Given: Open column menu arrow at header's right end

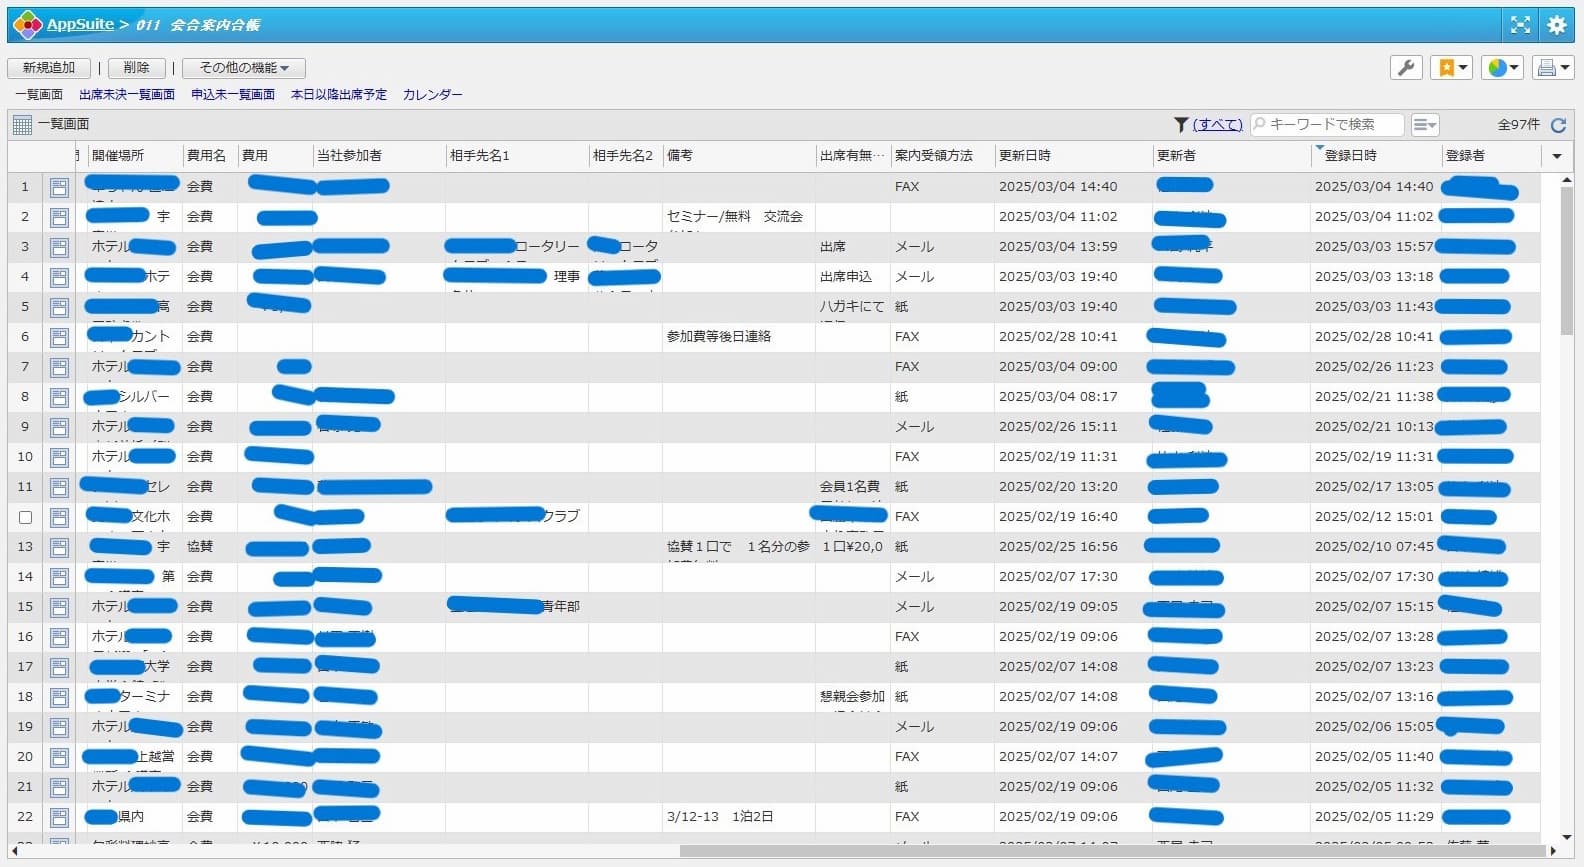Looking at the screenshot, I should 1556,156.
